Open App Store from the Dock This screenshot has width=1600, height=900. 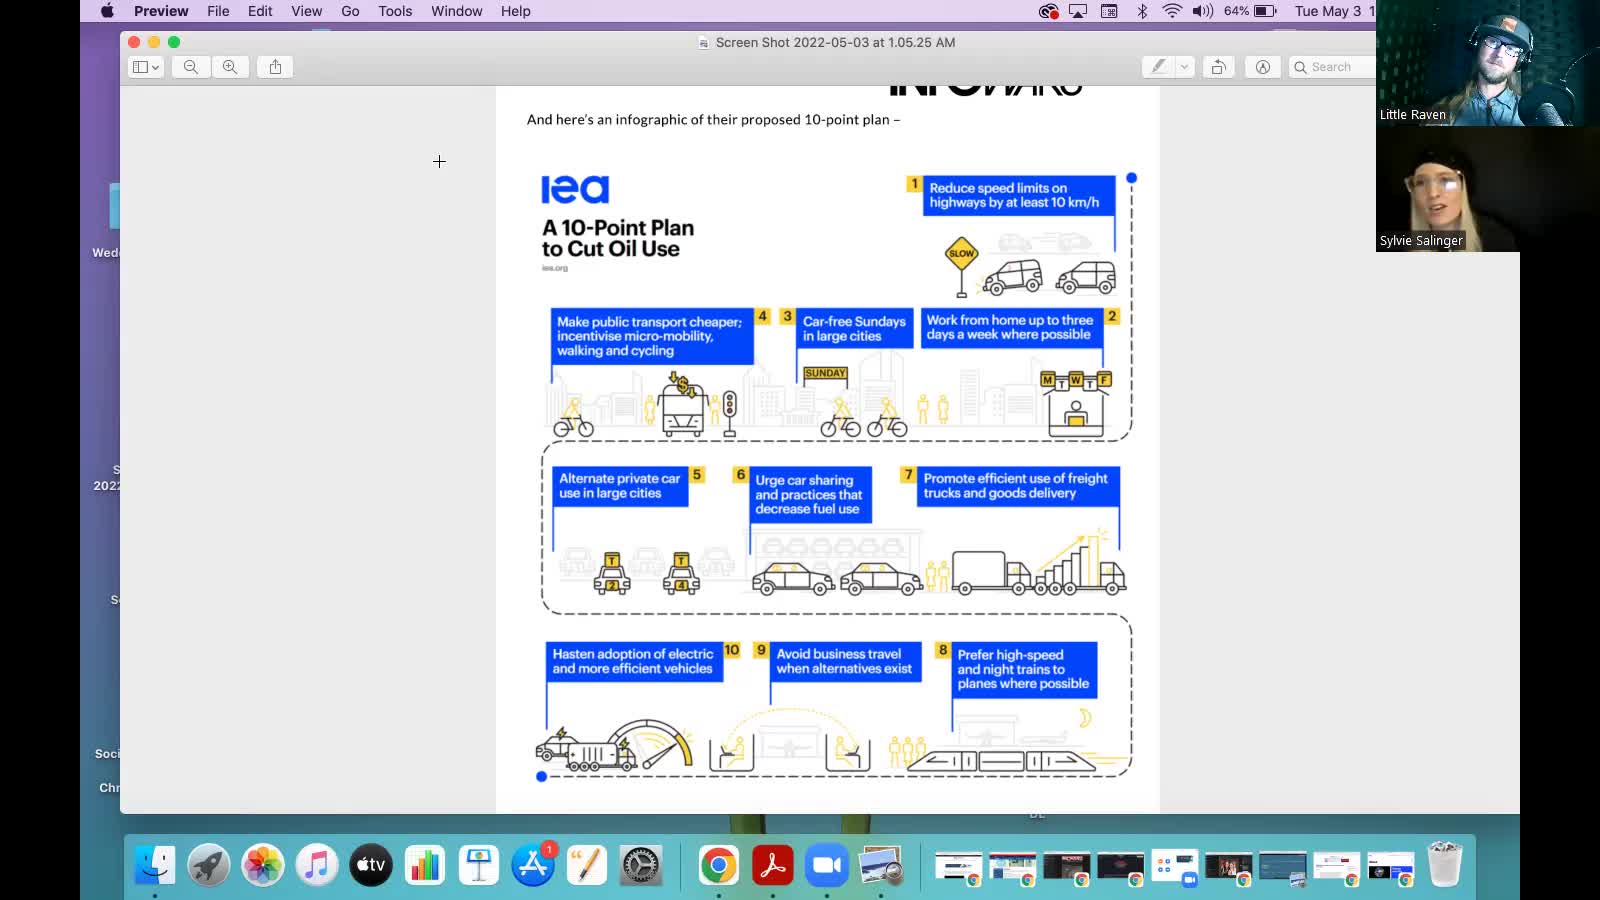tap(533, 865)
